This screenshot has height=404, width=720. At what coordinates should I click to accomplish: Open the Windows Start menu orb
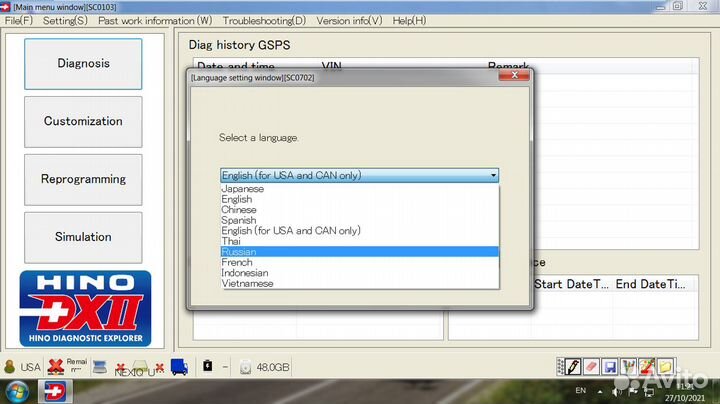pos(15,390)
